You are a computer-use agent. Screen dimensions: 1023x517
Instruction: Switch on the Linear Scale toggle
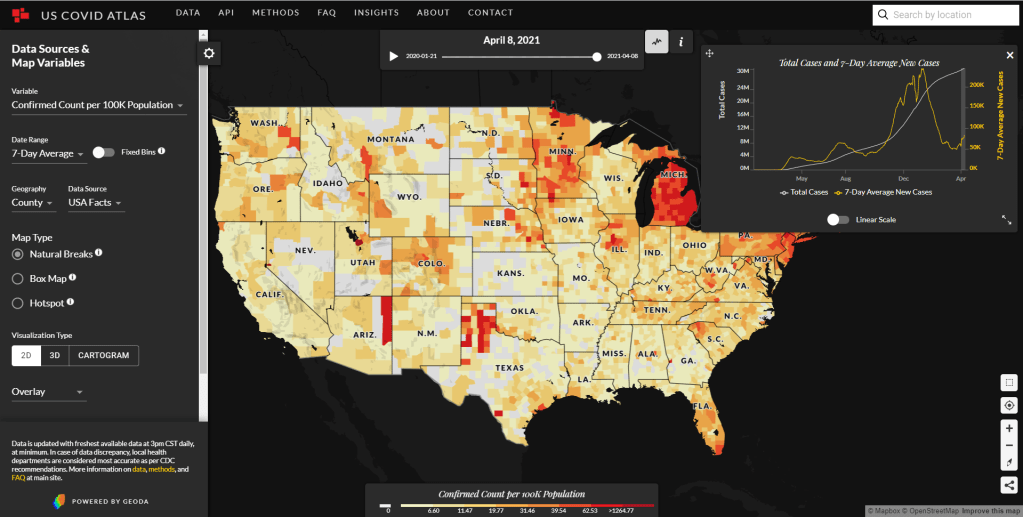click(838, 219)
